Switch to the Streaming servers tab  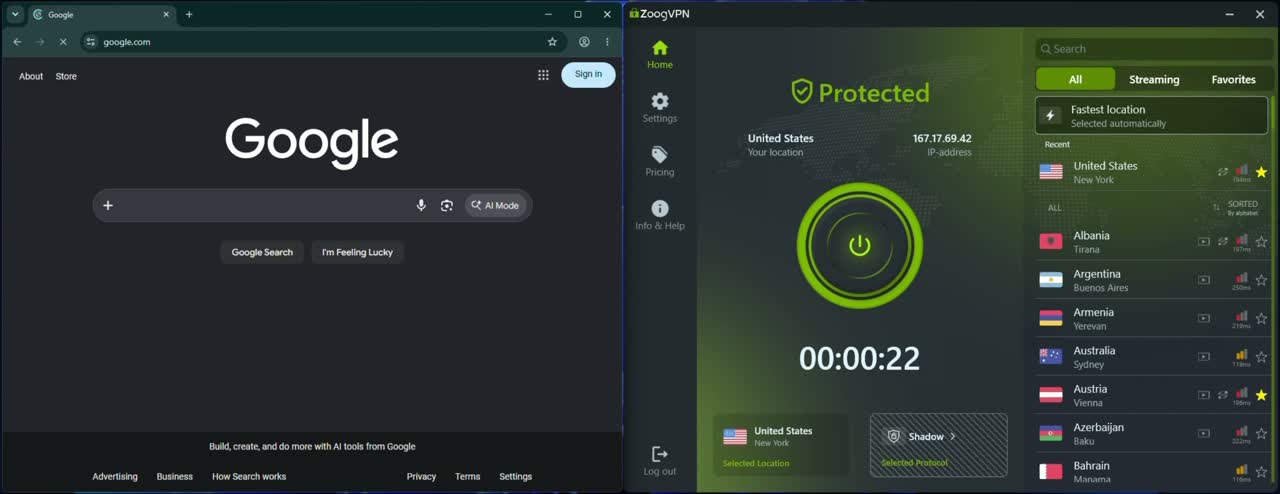(1154, 79)
